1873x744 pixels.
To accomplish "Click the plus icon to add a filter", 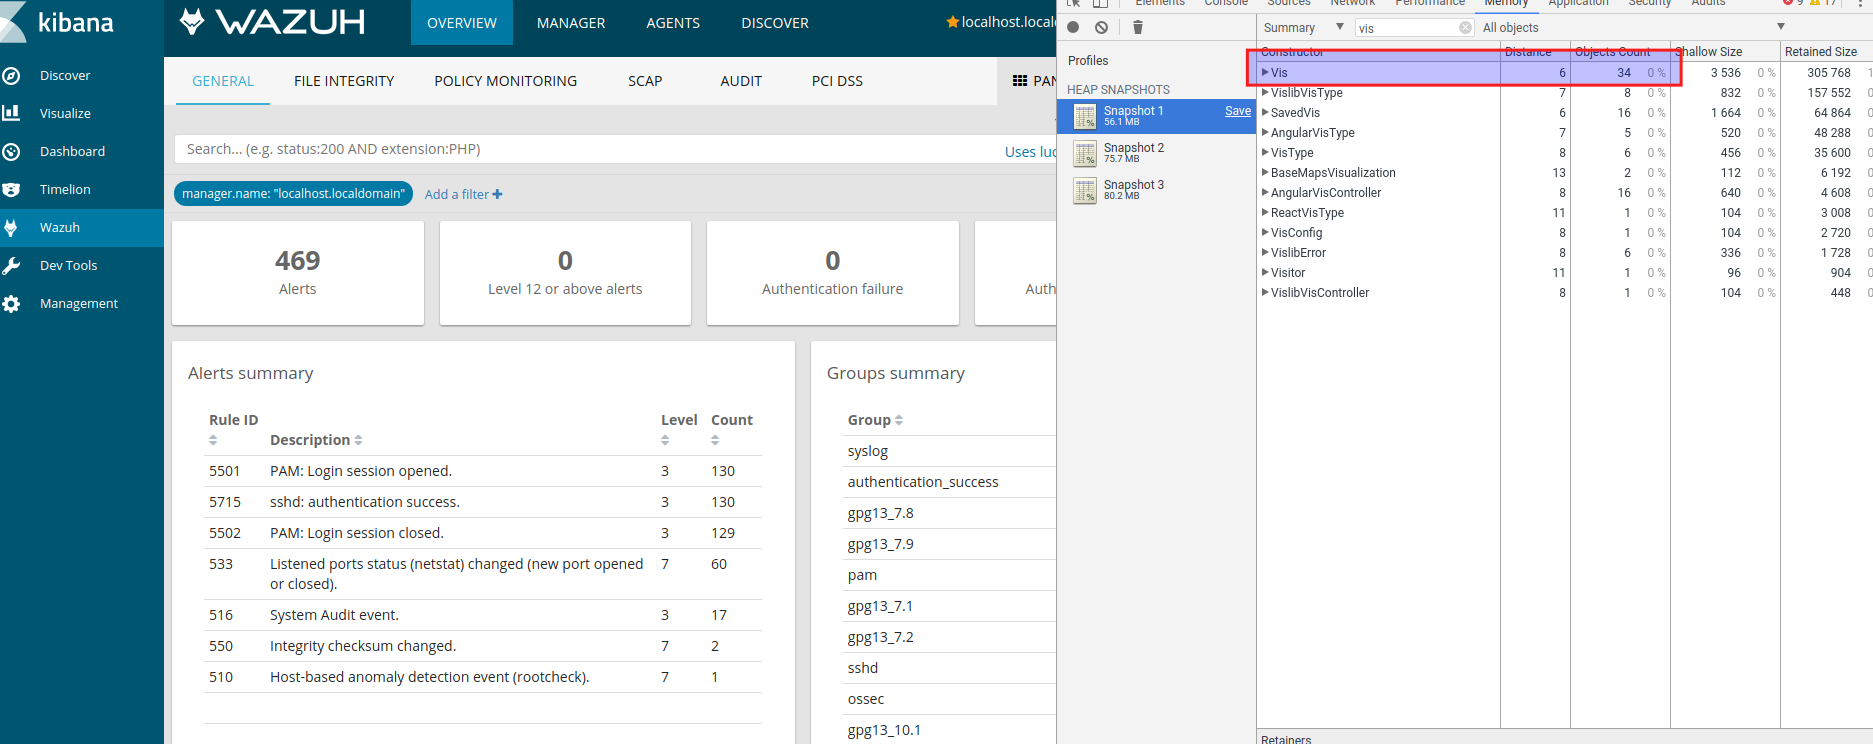I will click(x=497, y=194).
